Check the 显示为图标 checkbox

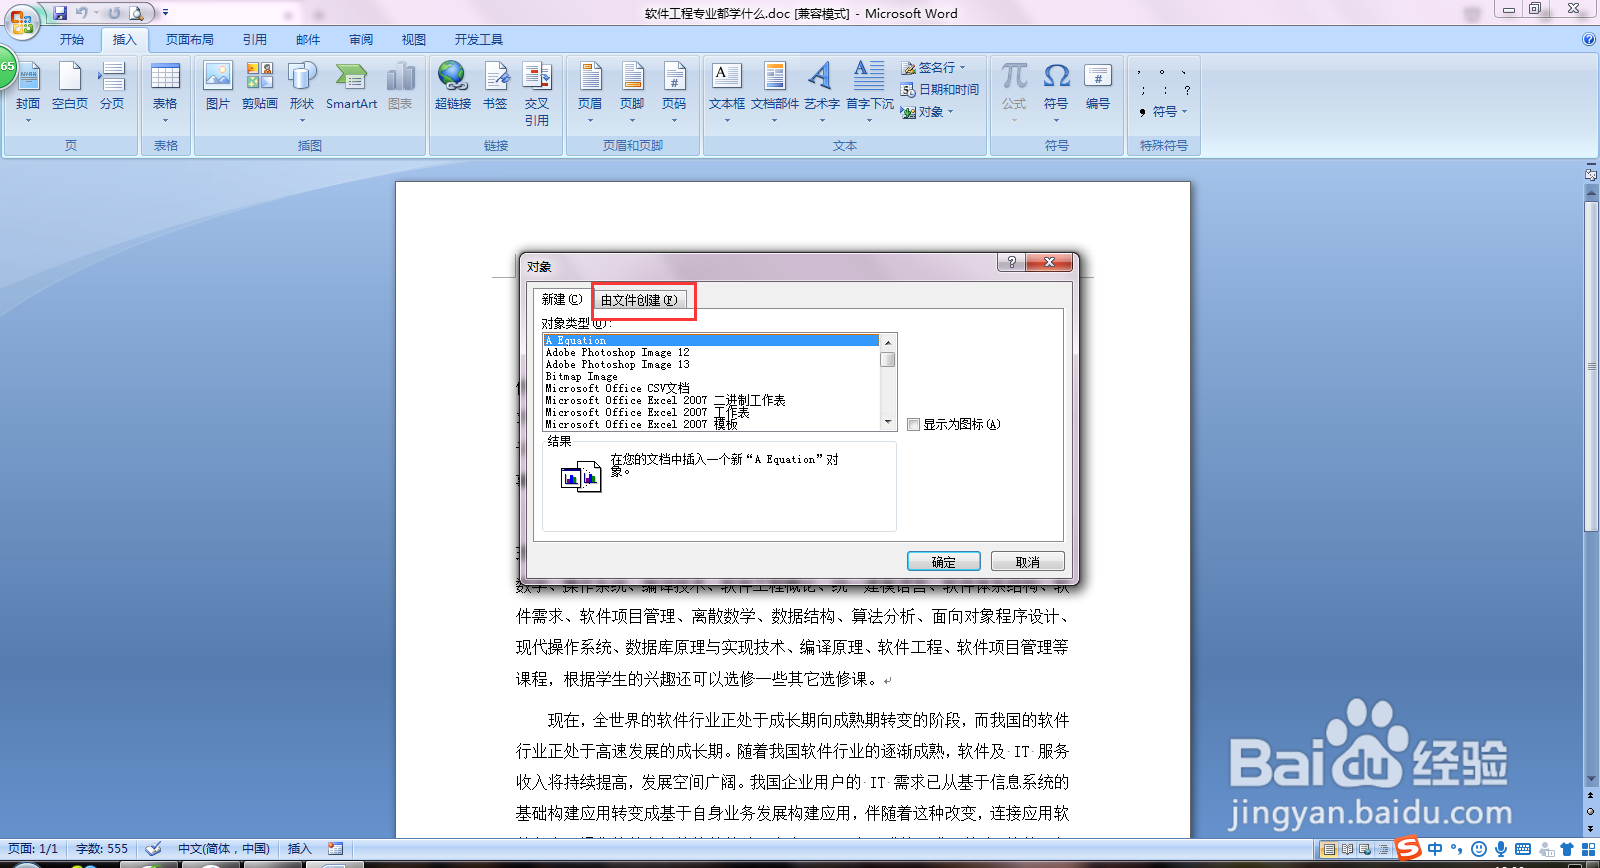[x=913, y=425]
